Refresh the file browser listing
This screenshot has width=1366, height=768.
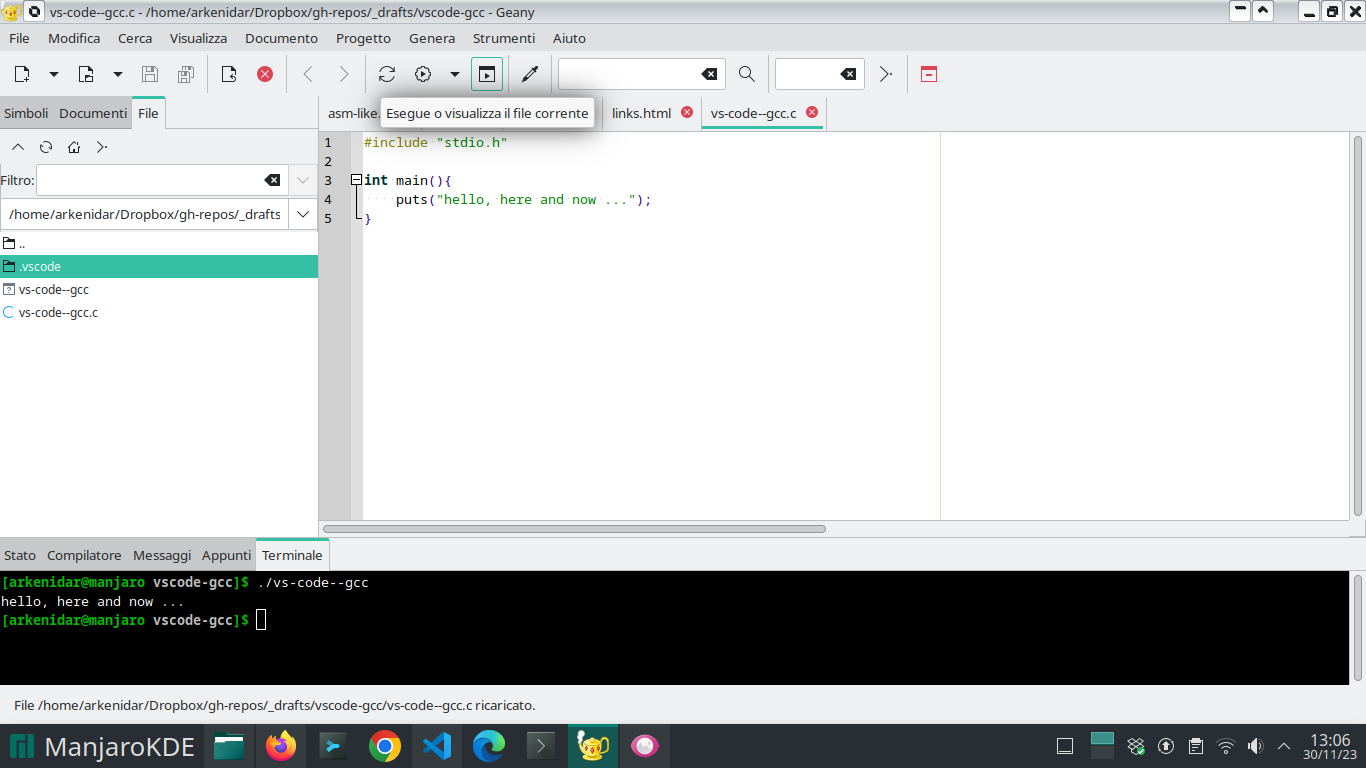click(x=46, y=147)
